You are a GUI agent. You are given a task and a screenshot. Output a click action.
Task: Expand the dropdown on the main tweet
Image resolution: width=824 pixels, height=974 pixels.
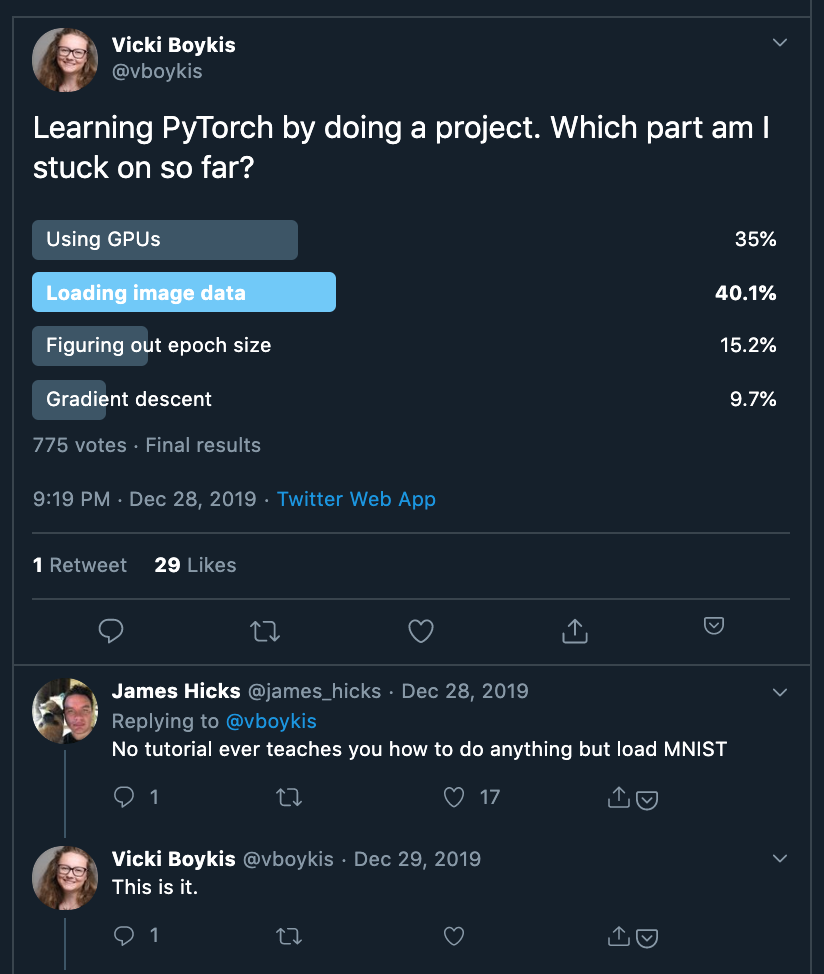pos(779,42)
